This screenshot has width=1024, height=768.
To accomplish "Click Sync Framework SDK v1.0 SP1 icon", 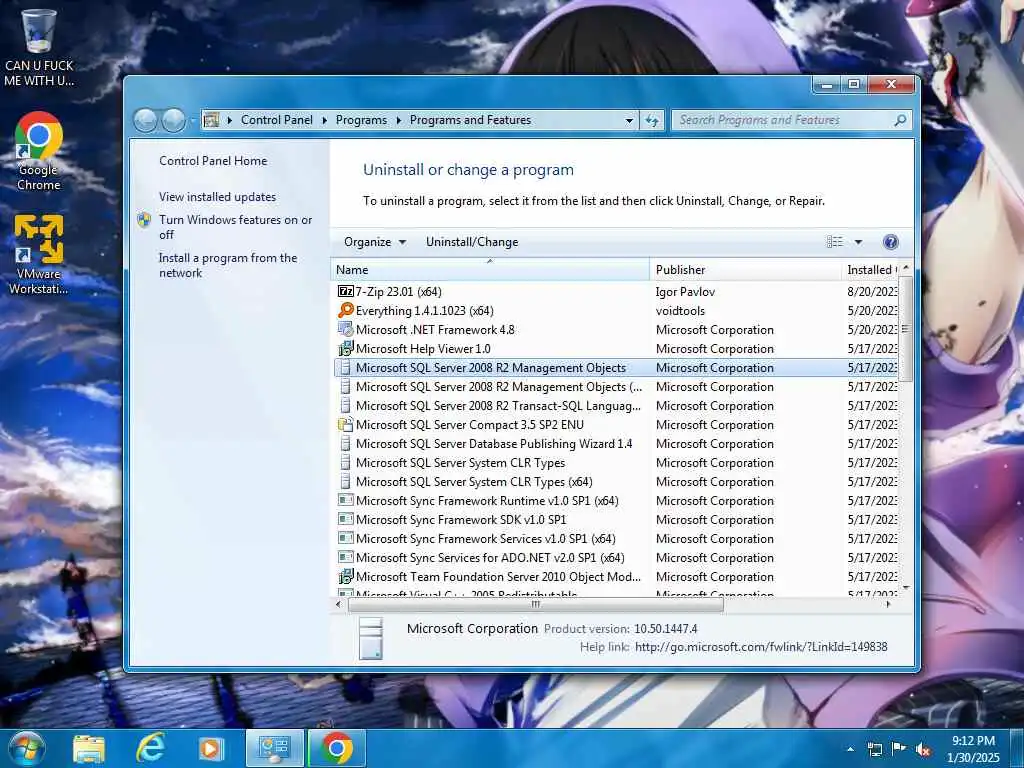I will coord(345,520).
